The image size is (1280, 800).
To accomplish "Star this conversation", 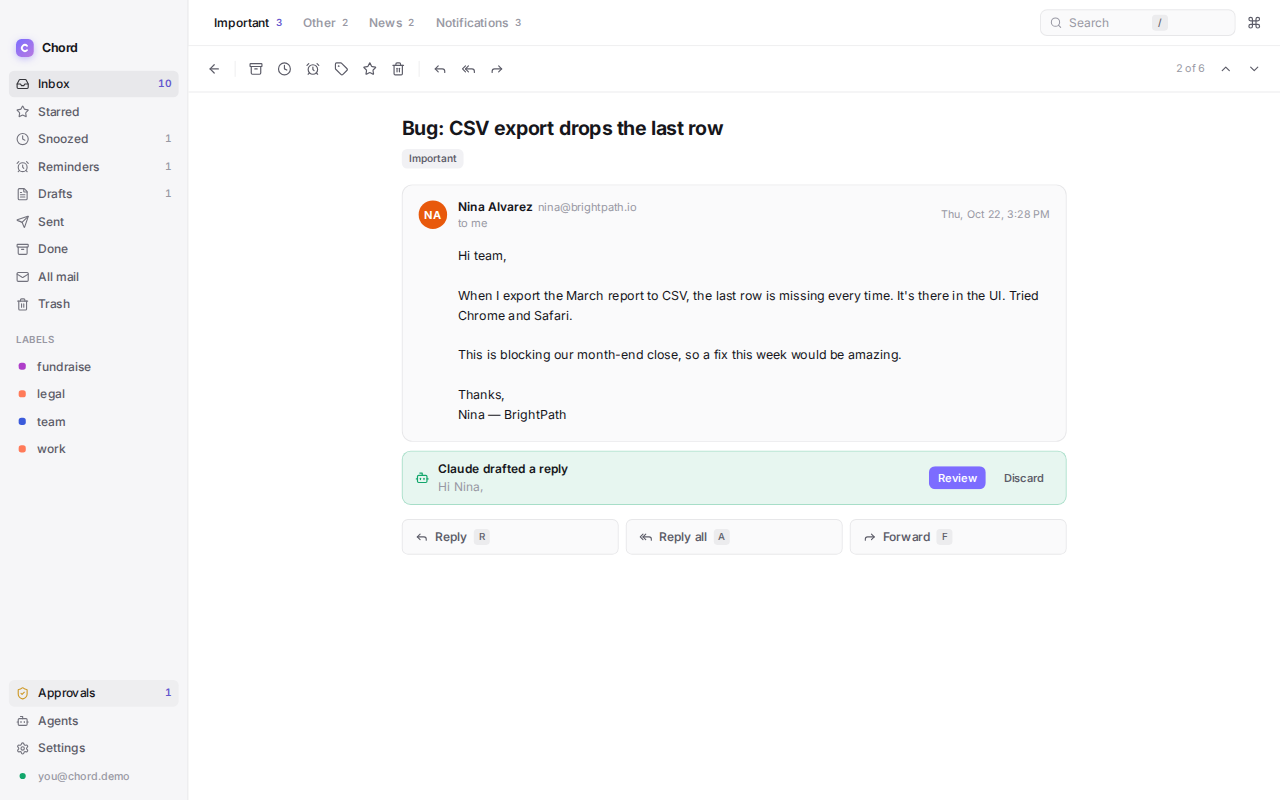I will point(370,69).
